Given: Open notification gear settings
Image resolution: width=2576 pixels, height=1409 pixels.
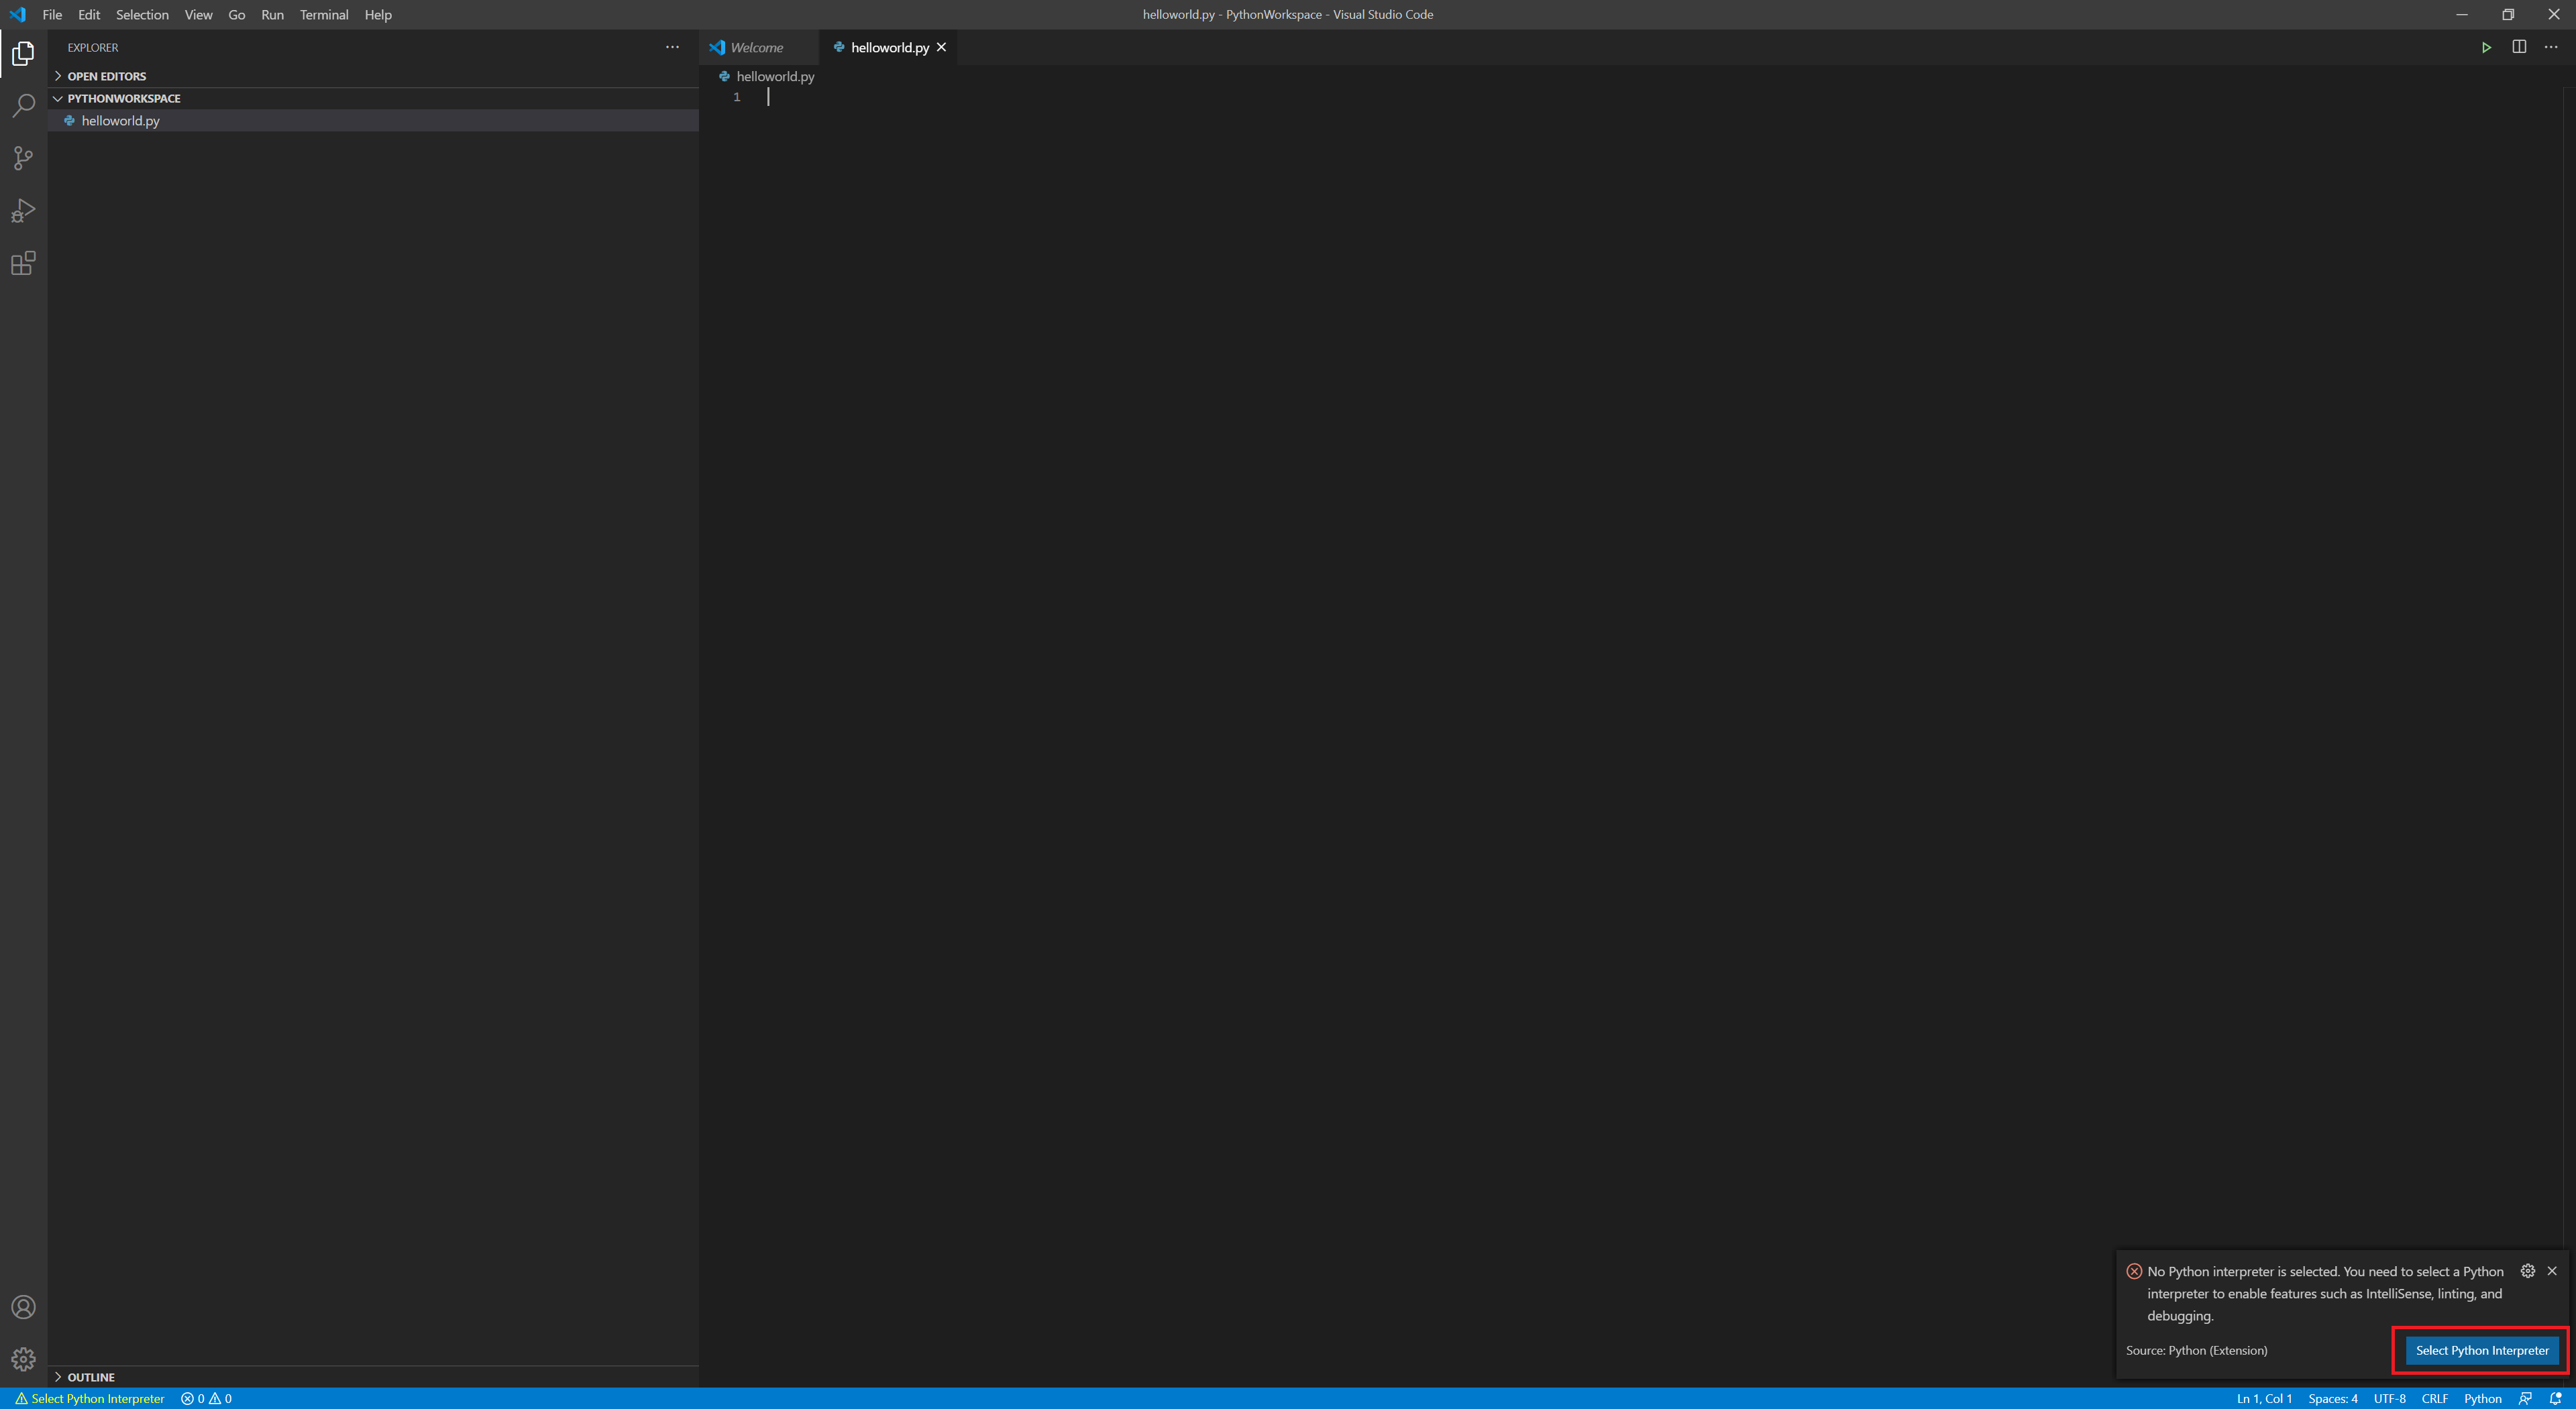Looking at the screenshot, I should pyautogui.click(x=2527, y=1271).
